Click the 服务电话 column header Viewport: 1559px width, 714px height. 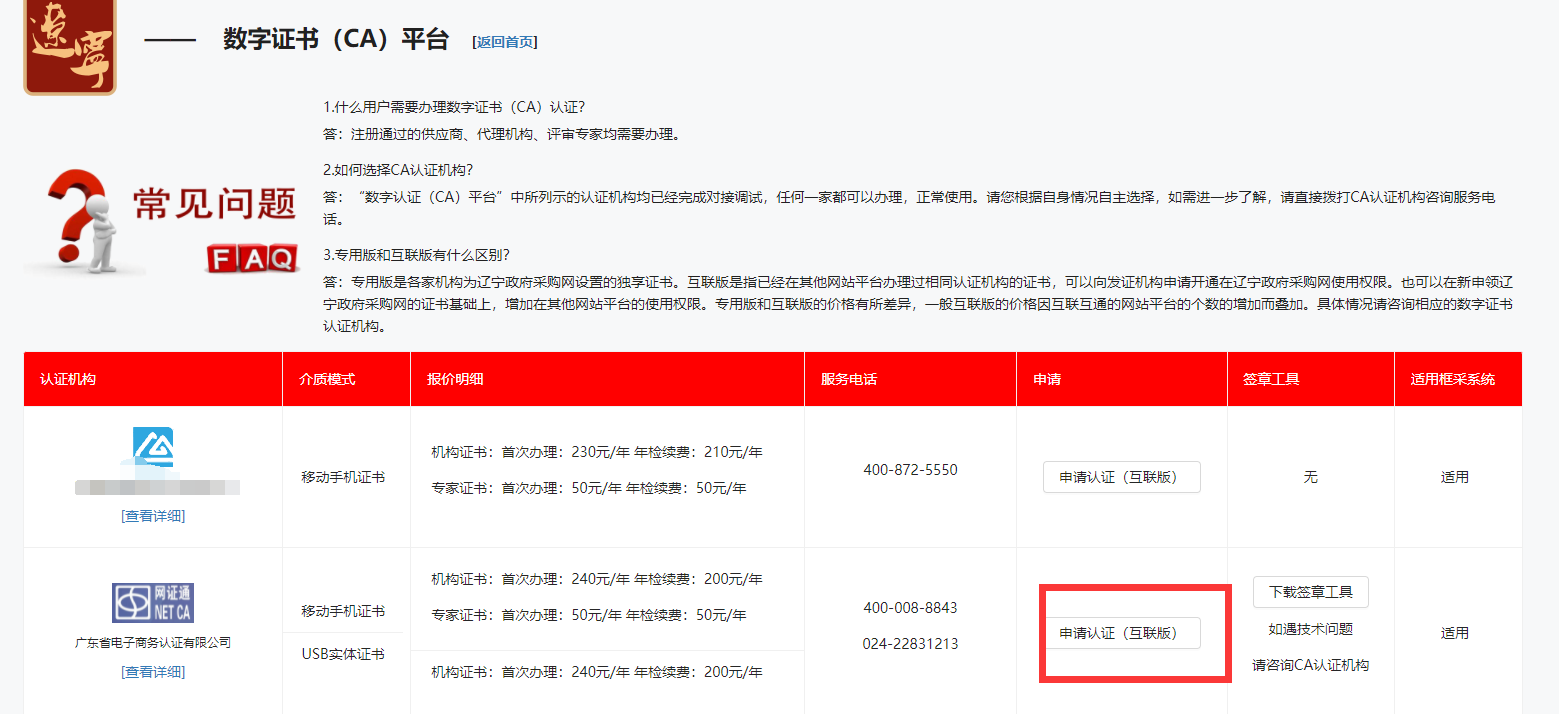pos(849,380)
